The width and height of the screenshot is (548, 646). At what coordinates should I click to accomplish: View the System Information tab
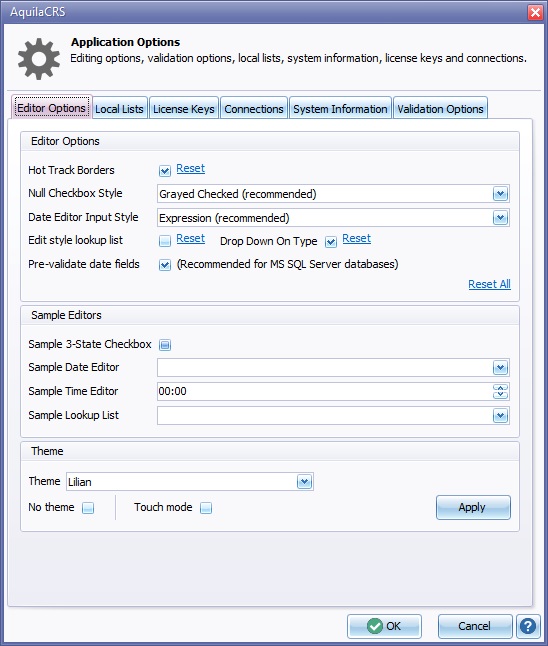coord(340,109)
